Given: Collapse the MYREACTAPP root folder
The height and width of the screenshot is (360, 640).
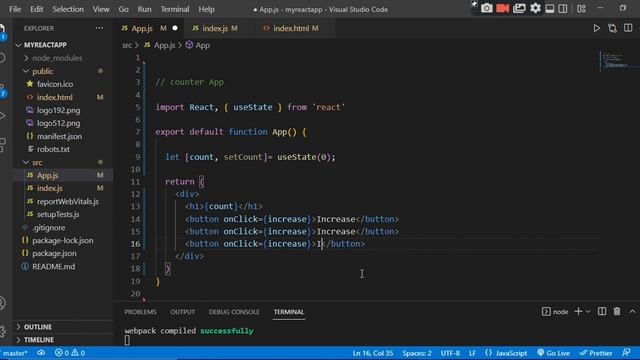Looking at the screenshot, I should click(x=63, y=45).
